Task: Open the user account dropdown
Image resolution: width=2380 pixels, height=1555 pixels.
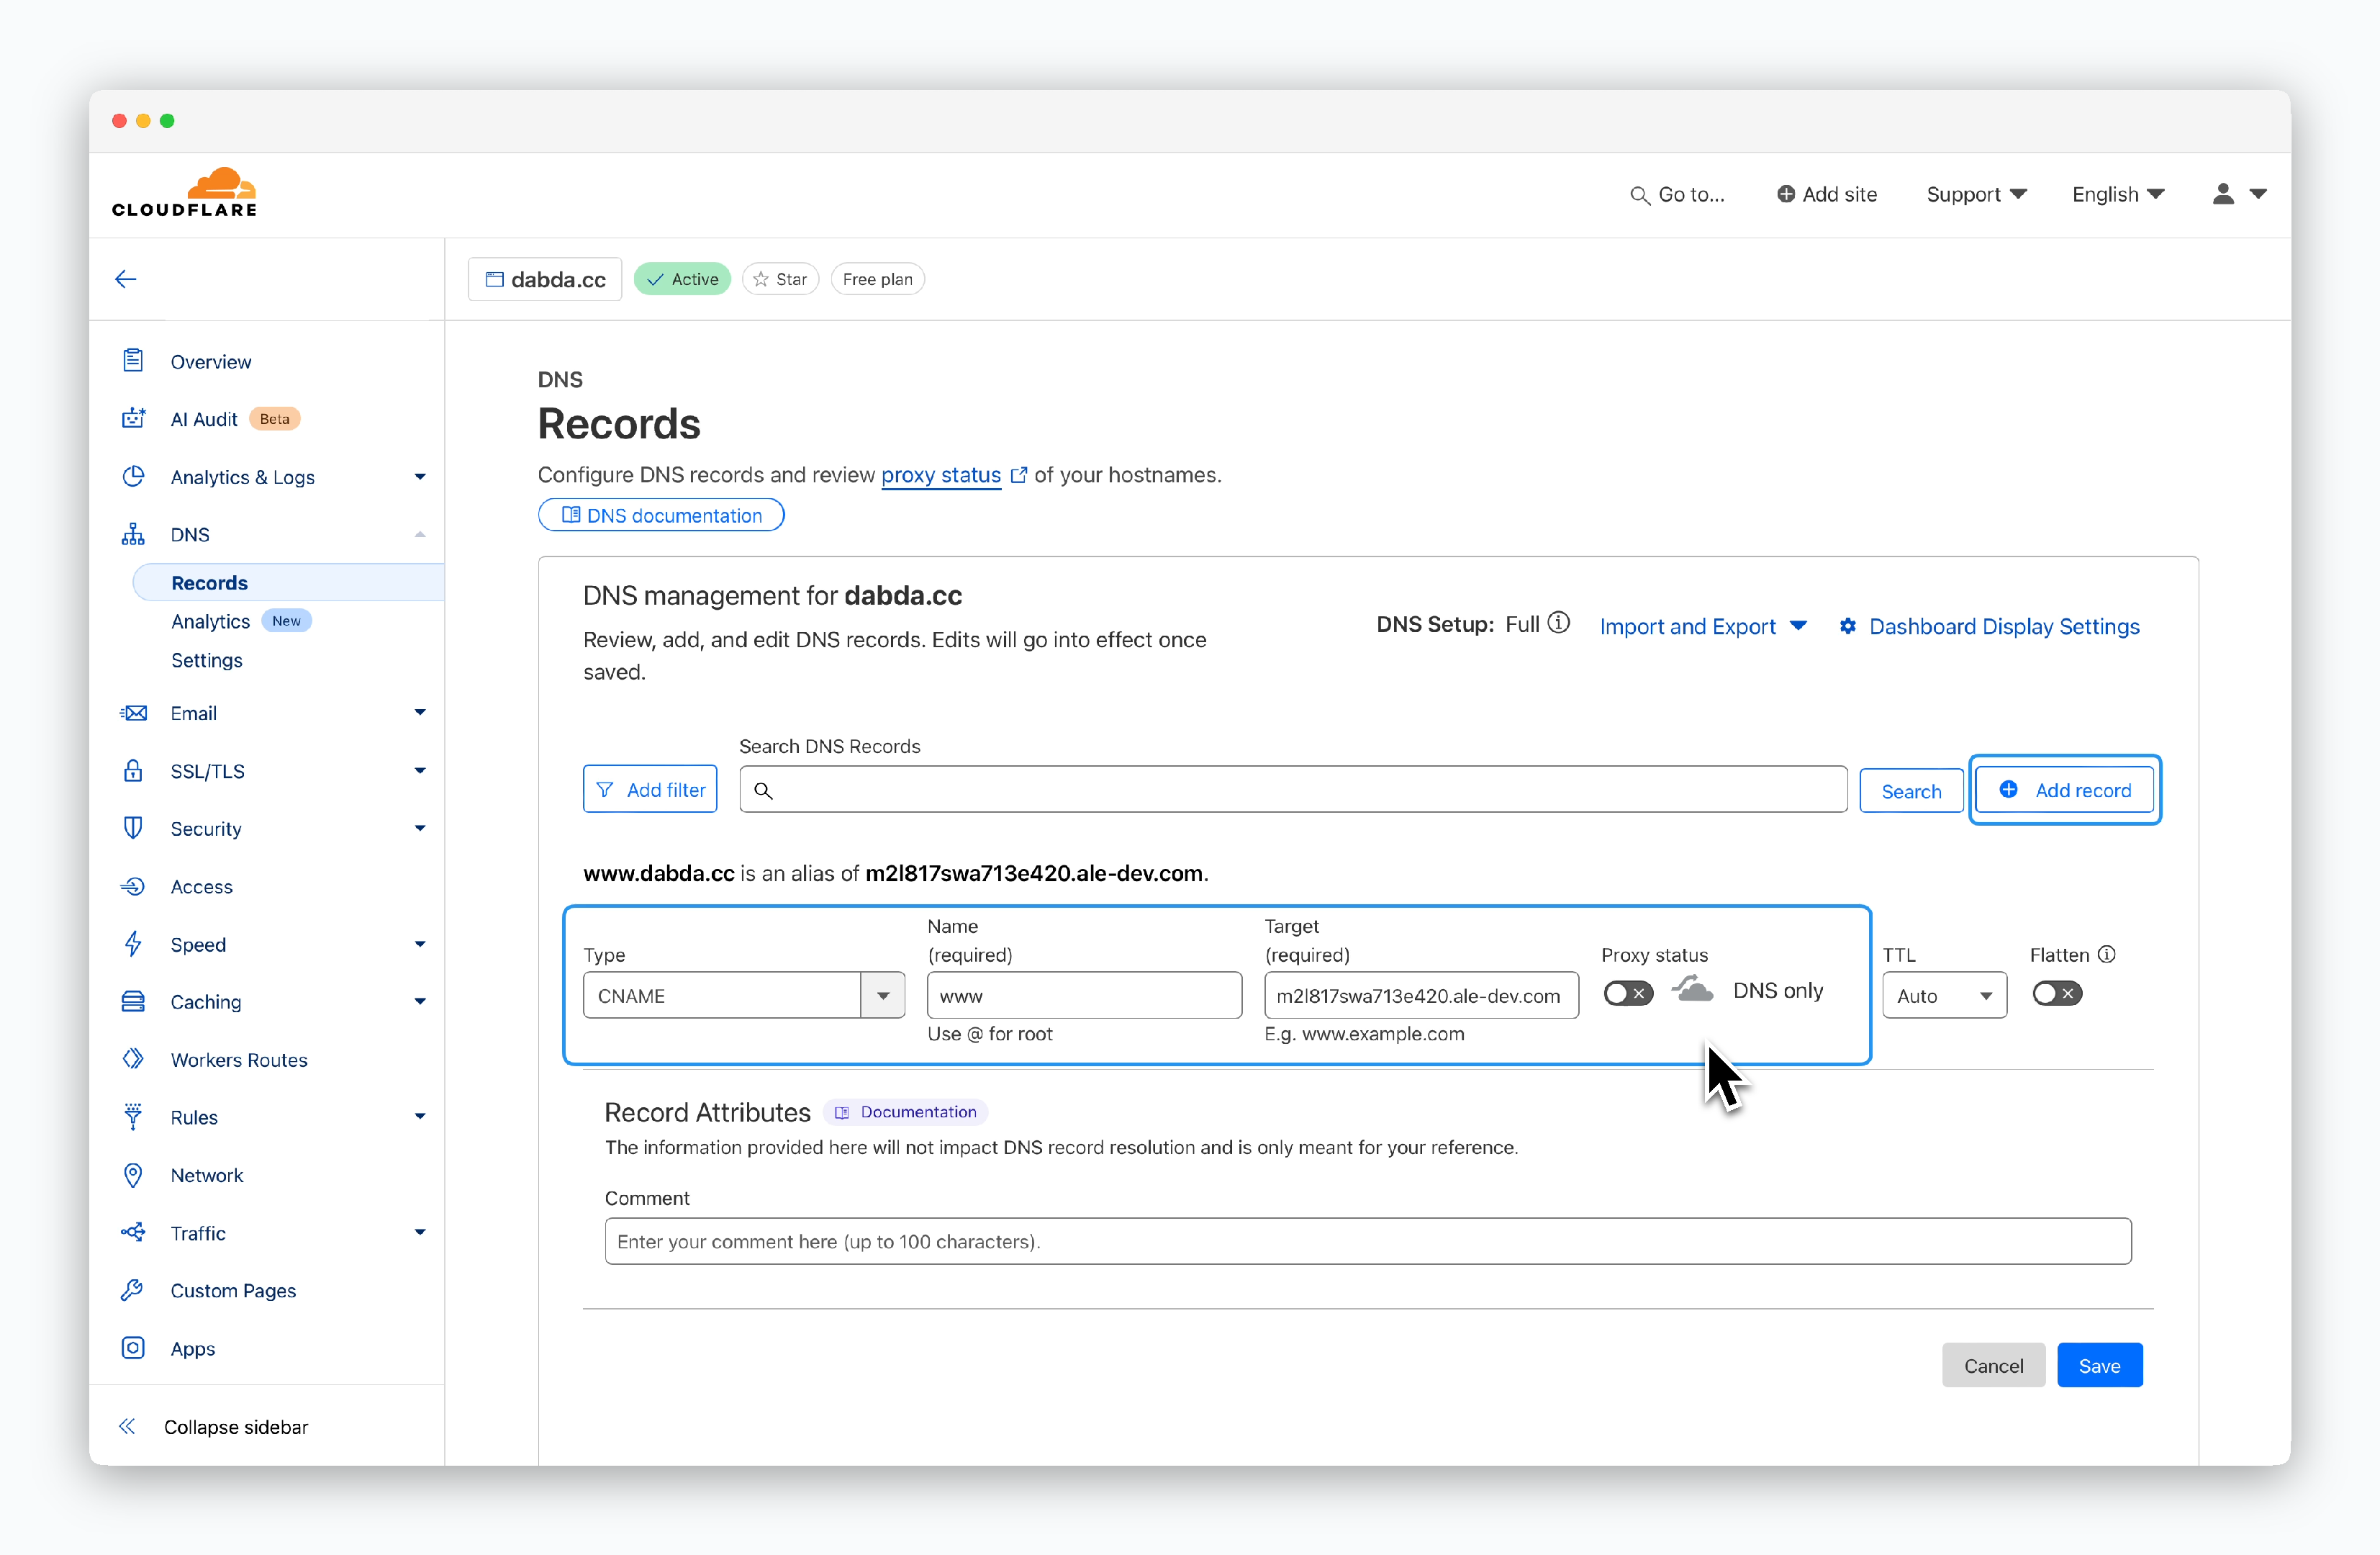Action: (x=2239, y=194)
